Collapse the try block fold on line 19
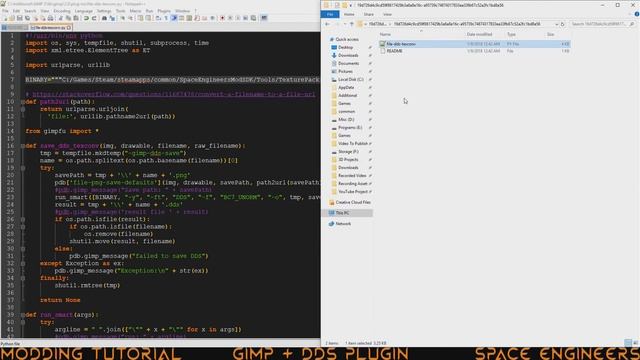 pos(23,168)
